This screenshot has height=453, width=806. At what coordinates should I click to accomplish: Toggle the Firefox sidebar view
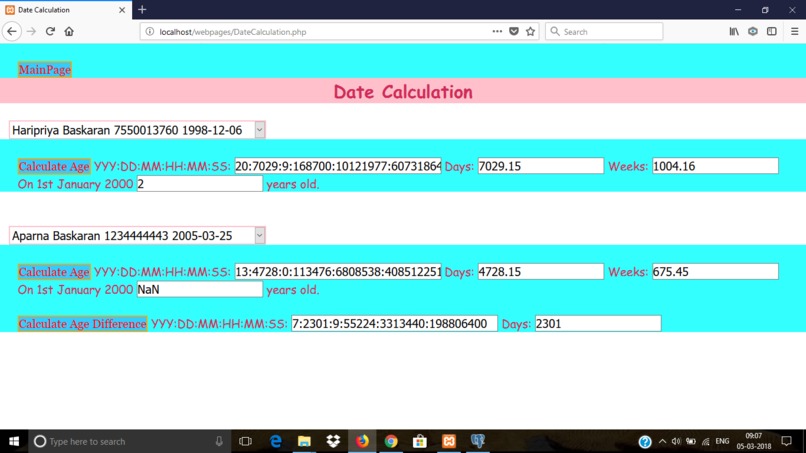click(x=772, y=31)
